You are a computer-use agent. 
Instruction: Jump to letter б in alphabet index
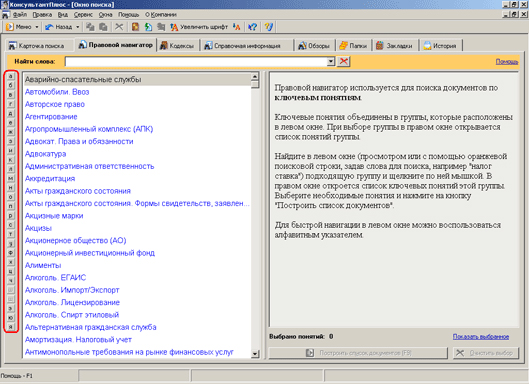click(11, 85)
